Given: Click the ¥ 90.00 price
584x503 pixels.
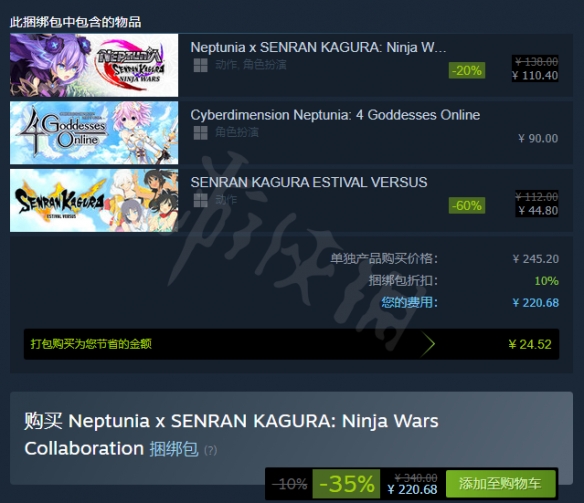Looking at the screenshot, I should 538,139.
